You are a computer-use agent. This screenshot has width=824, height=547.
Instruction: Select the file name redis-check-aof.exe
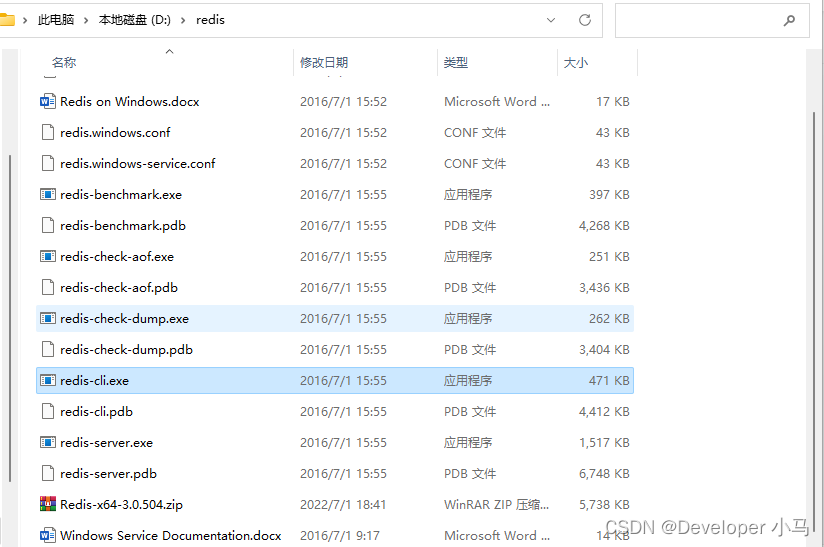(x=117, y=256)
